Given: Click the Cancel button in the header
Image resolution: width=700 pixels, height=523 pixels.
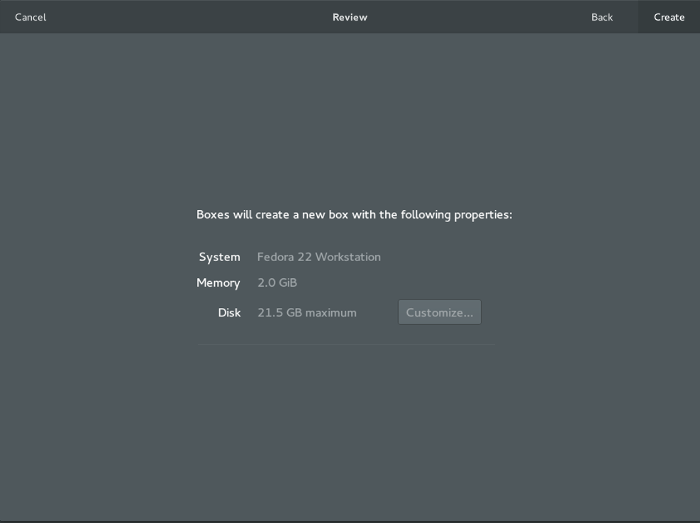Looking at the screenshot, I should point(30,17).
